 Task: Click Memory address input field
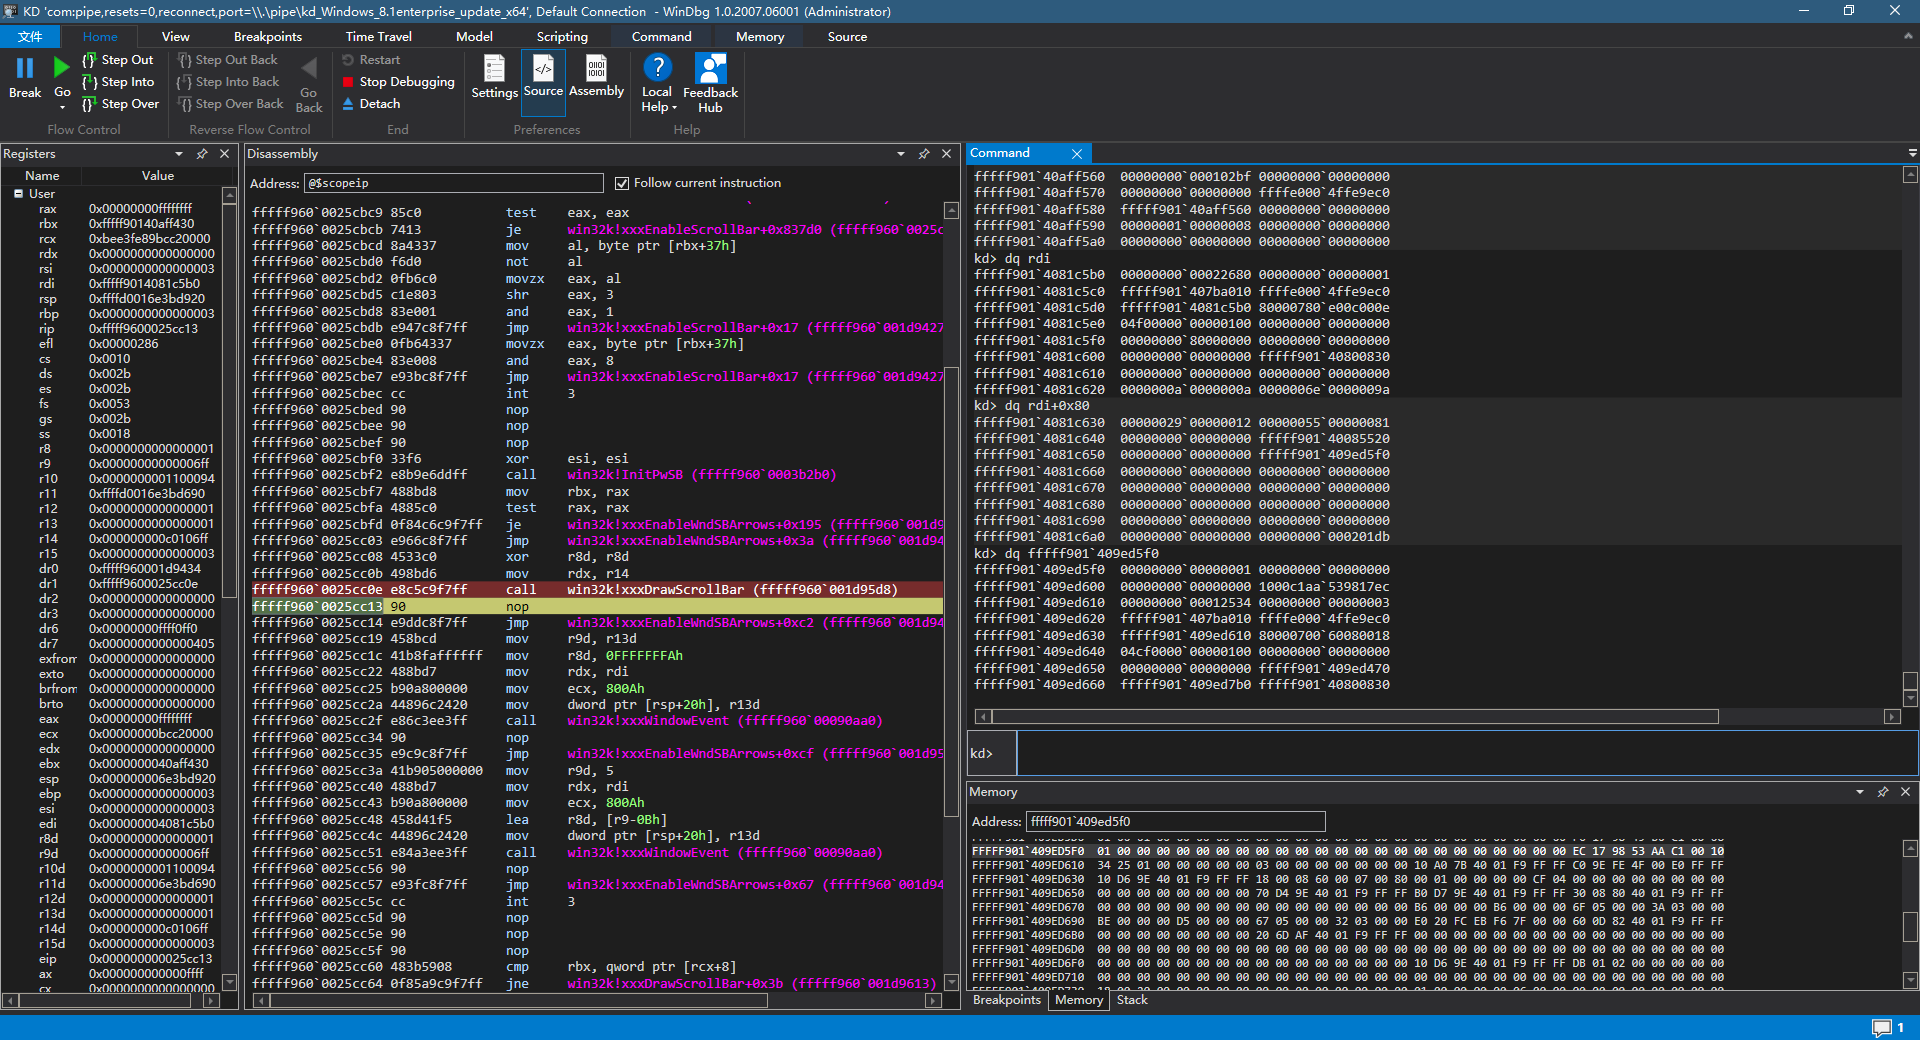(x=1176, y=822)
